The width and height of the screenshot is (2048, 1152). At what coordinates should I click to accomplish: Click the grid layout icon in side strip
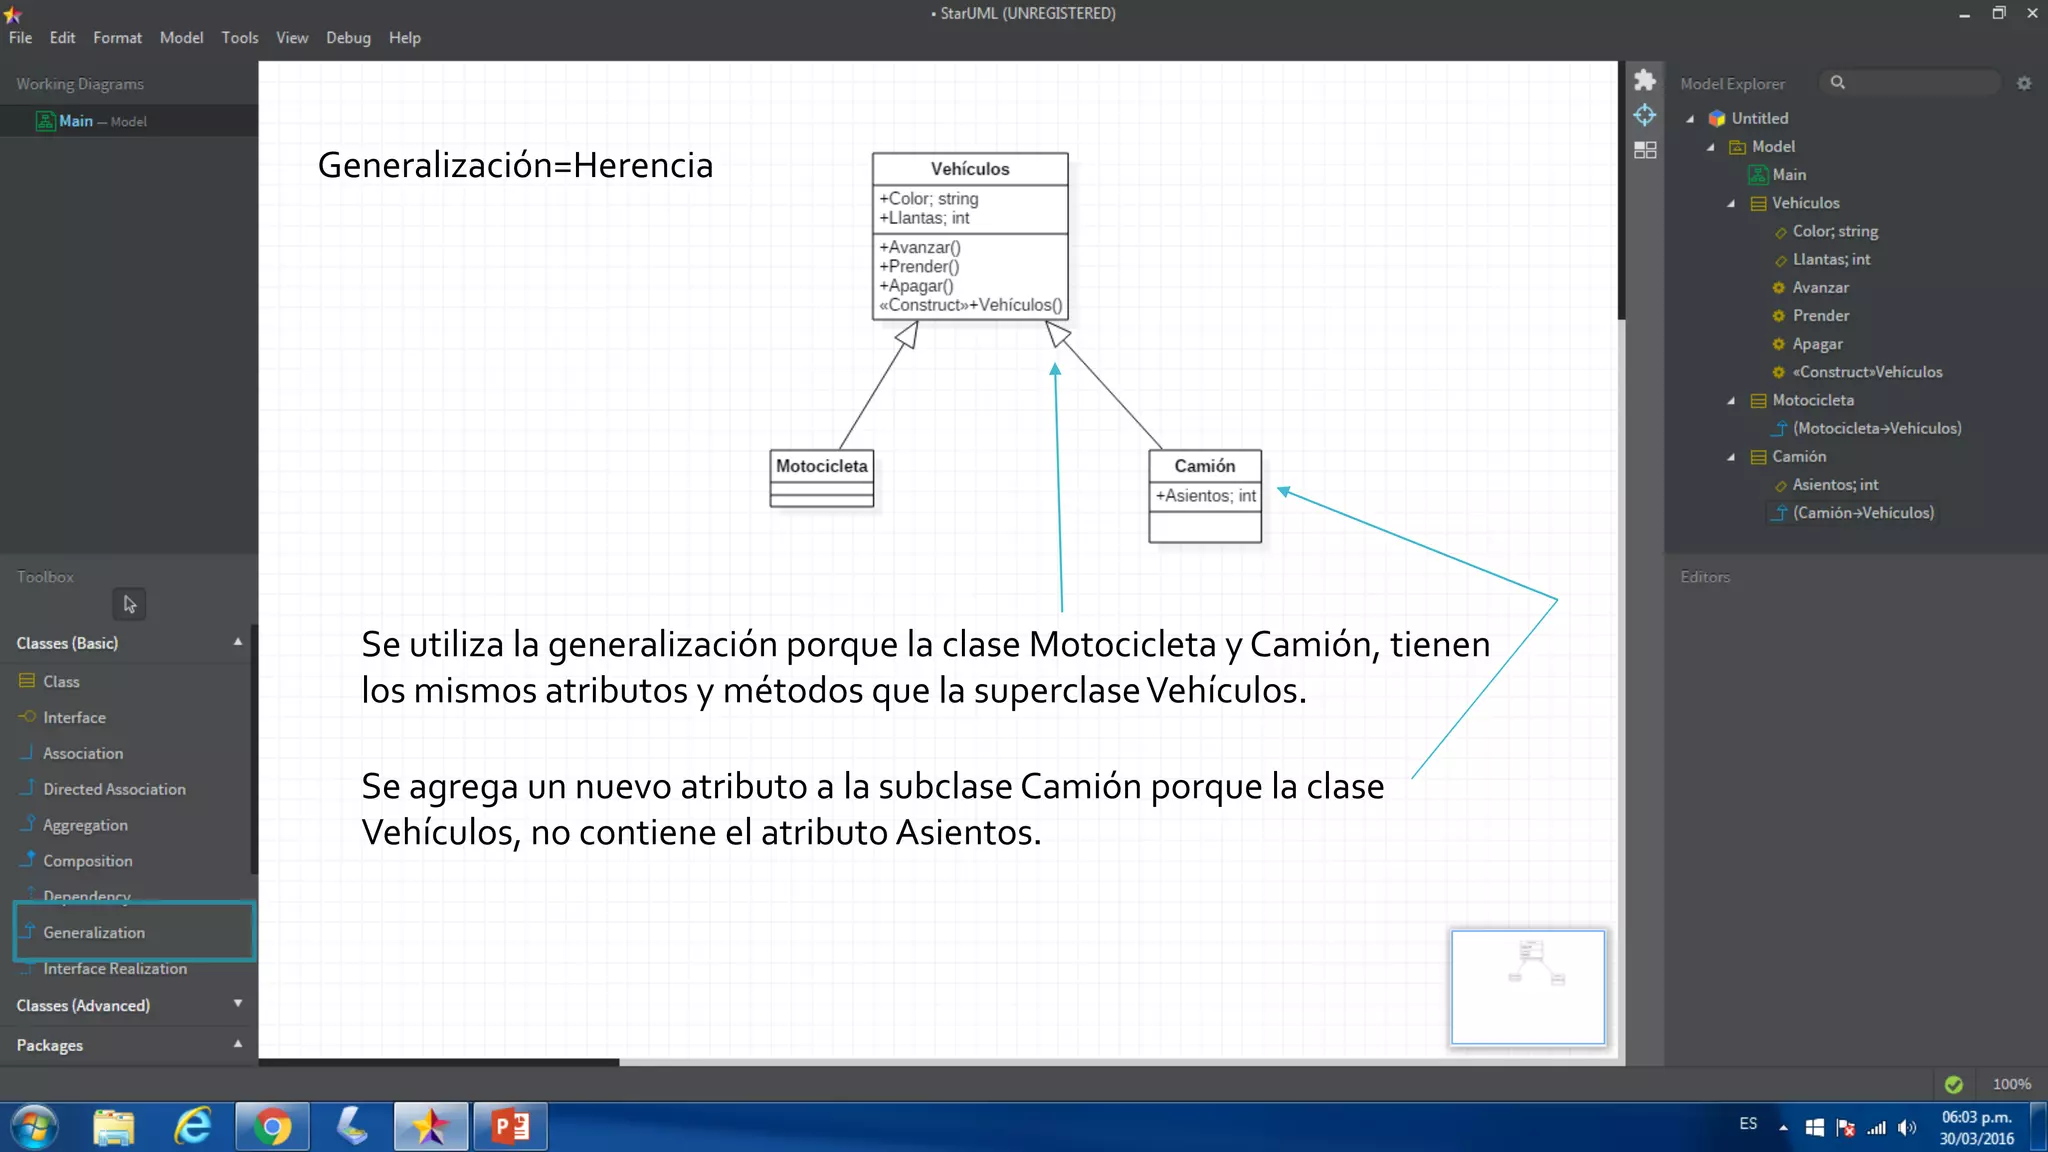click(x=1645, y=150)
